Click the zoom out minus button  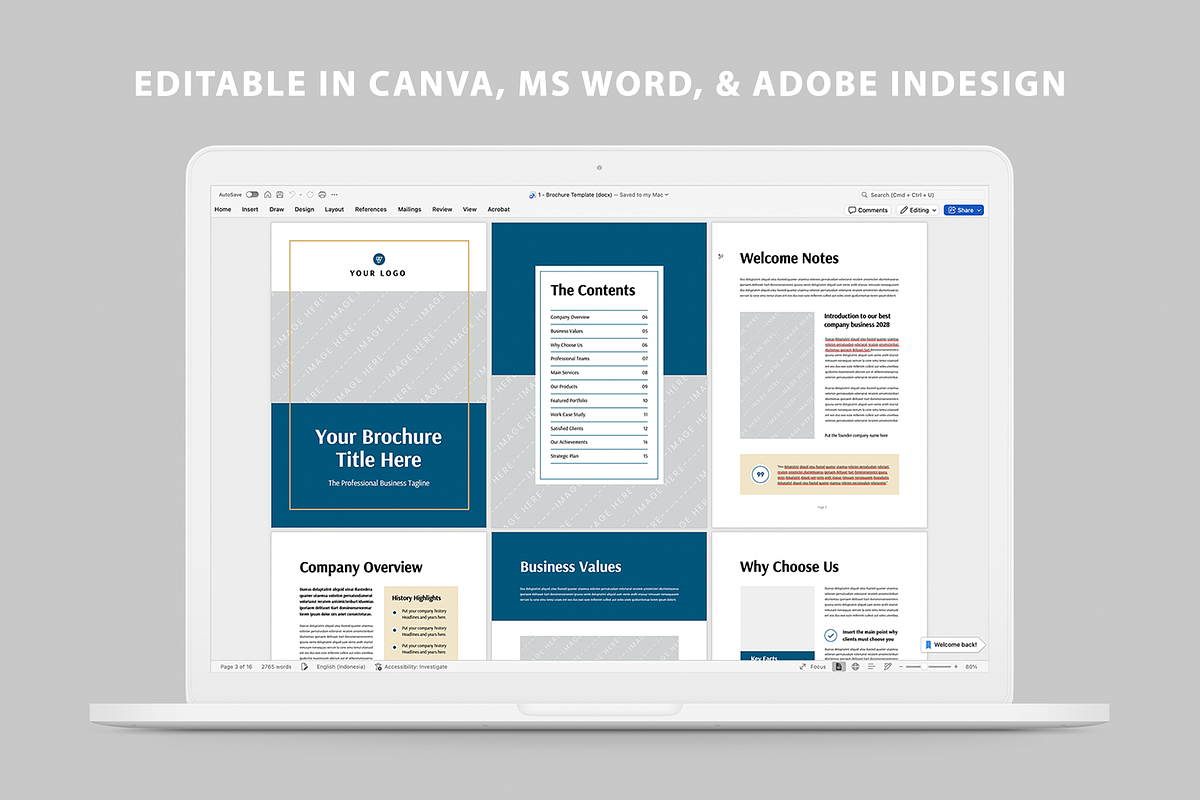[900, 666]
